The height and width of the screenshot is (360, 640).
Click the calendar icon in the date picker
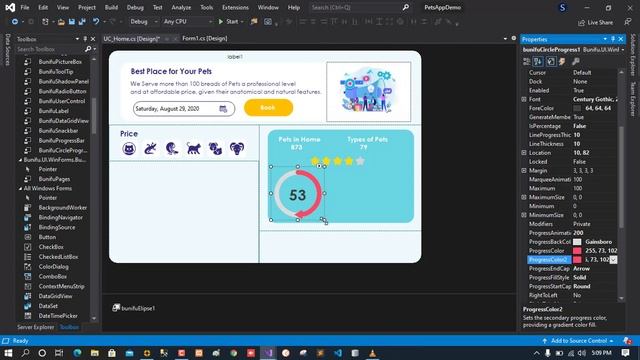[x=223, y=109]
